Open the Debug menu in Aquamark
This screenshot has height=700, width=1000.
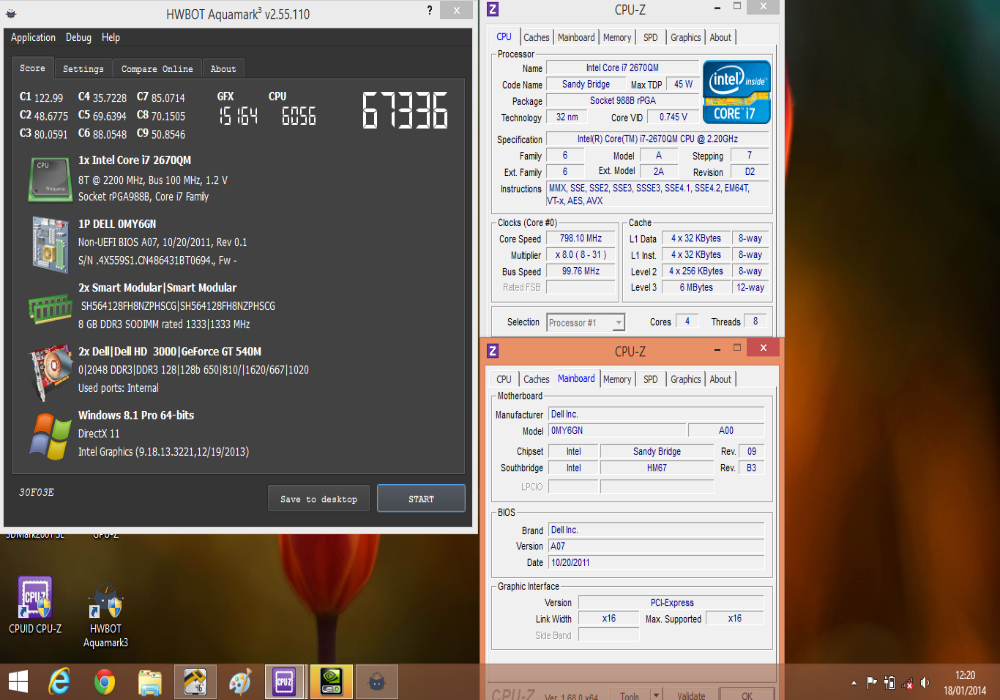(78, 38)
